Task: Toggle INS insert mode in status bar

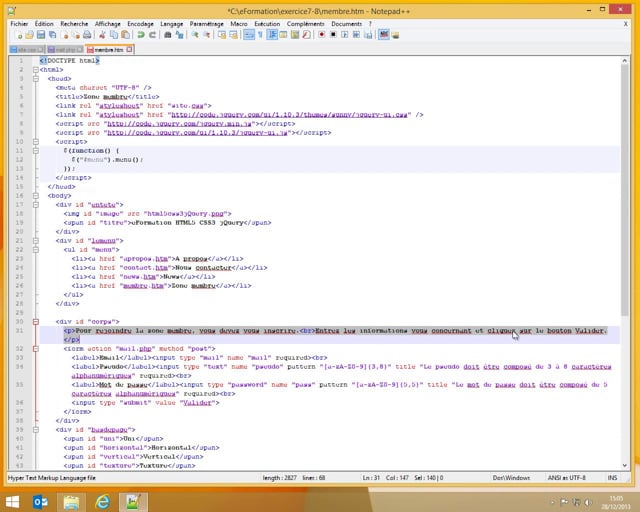Action: tap(612, 477)
